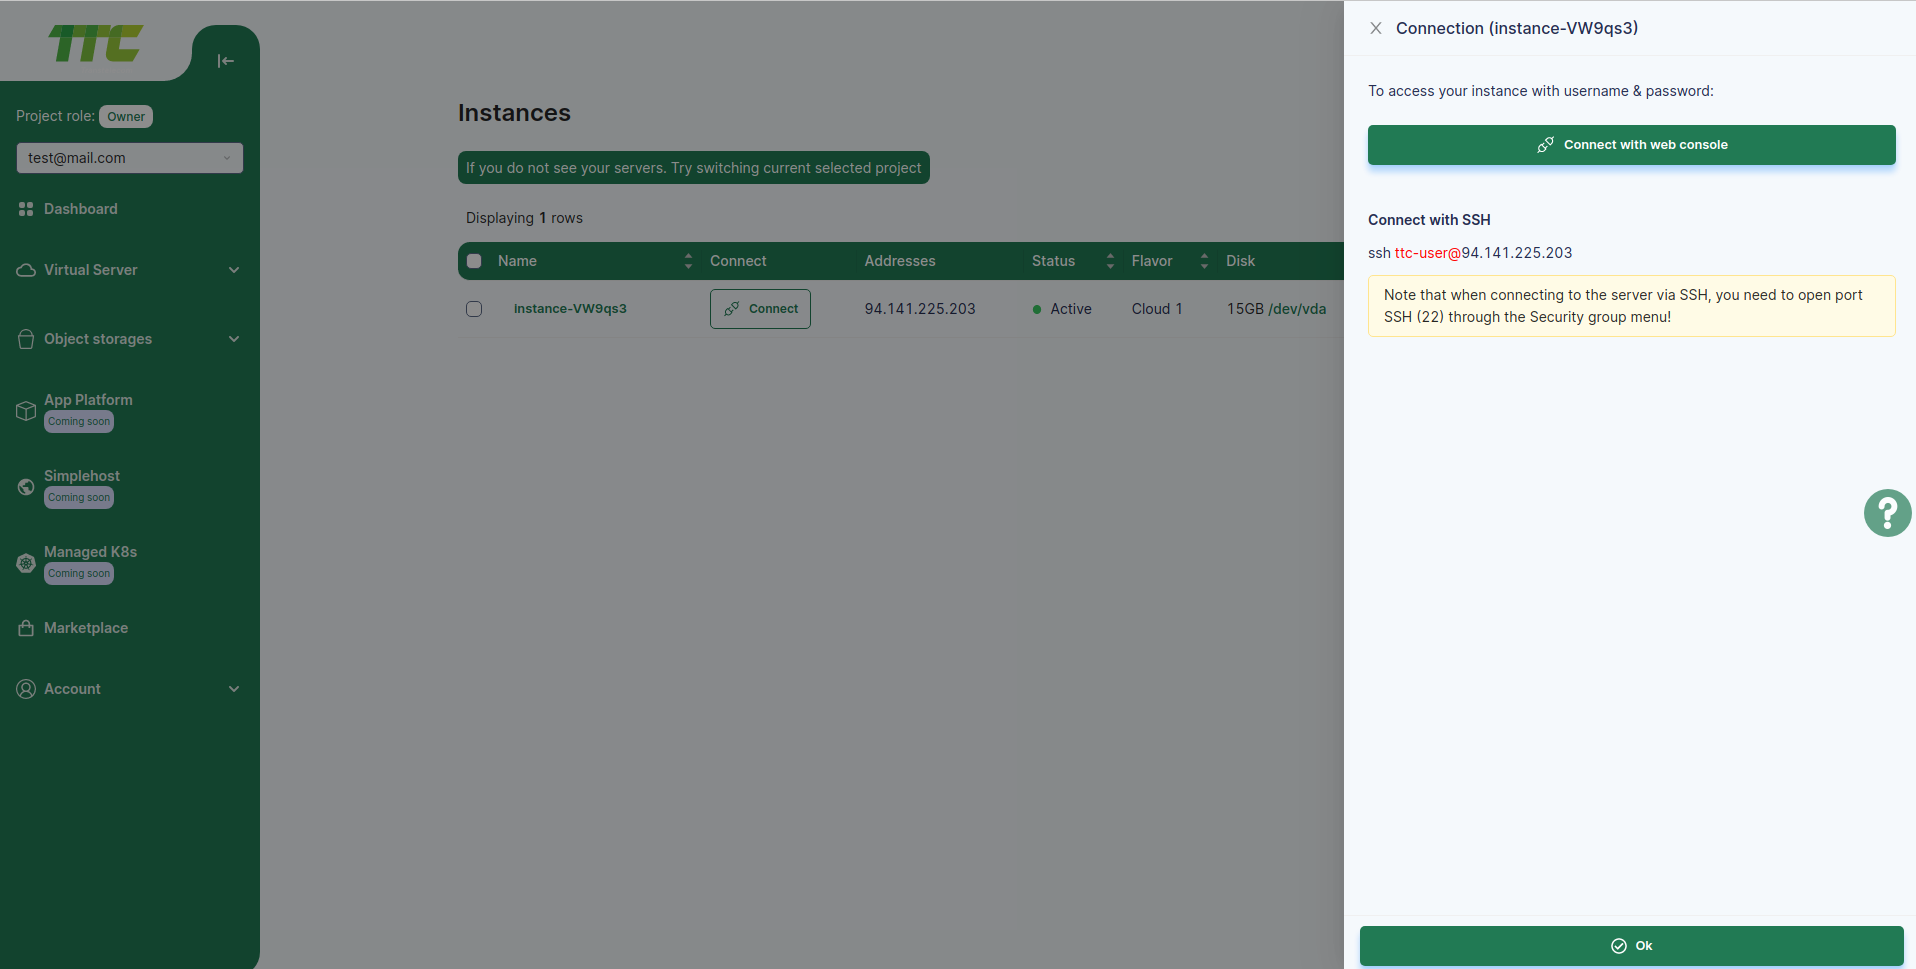Image resolution: width=1916 pixels, height=969 pixels.
Task: Select Managed K8s menu item
Action: coord(90,552)
